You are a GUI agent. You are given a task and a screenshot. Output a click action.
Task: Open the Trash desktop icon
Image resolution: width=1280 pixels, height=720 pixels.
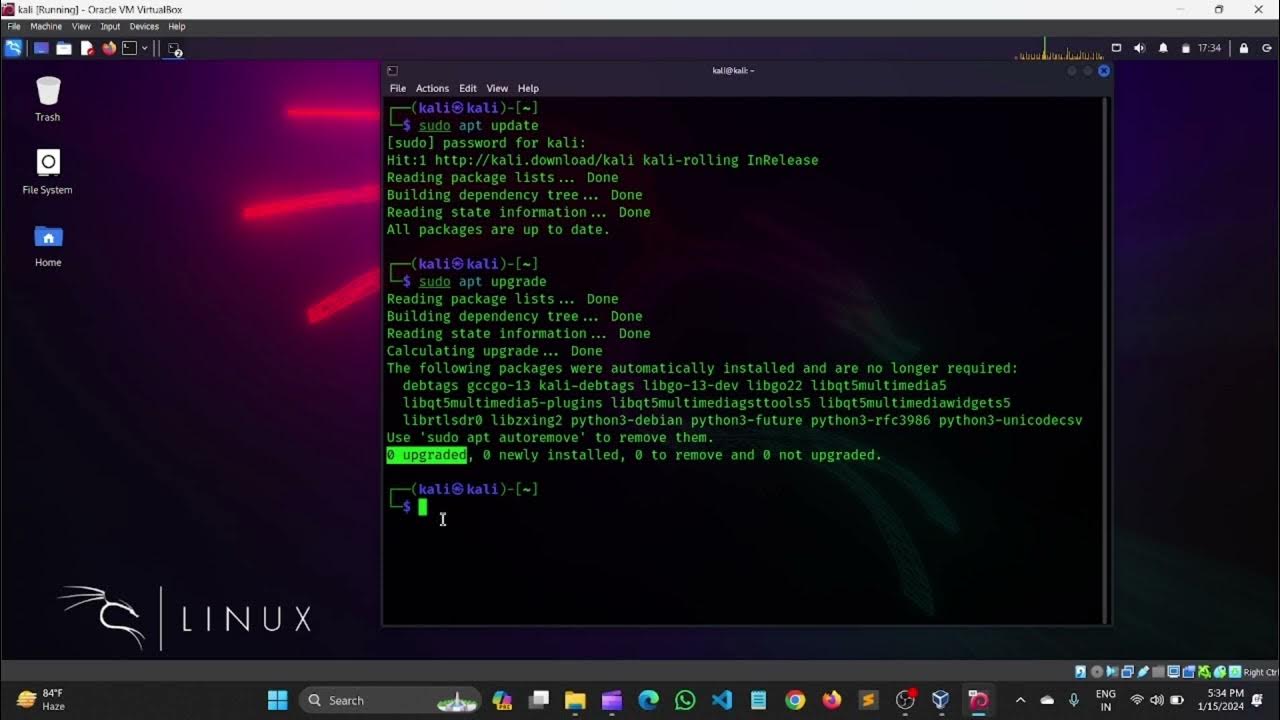48,99
